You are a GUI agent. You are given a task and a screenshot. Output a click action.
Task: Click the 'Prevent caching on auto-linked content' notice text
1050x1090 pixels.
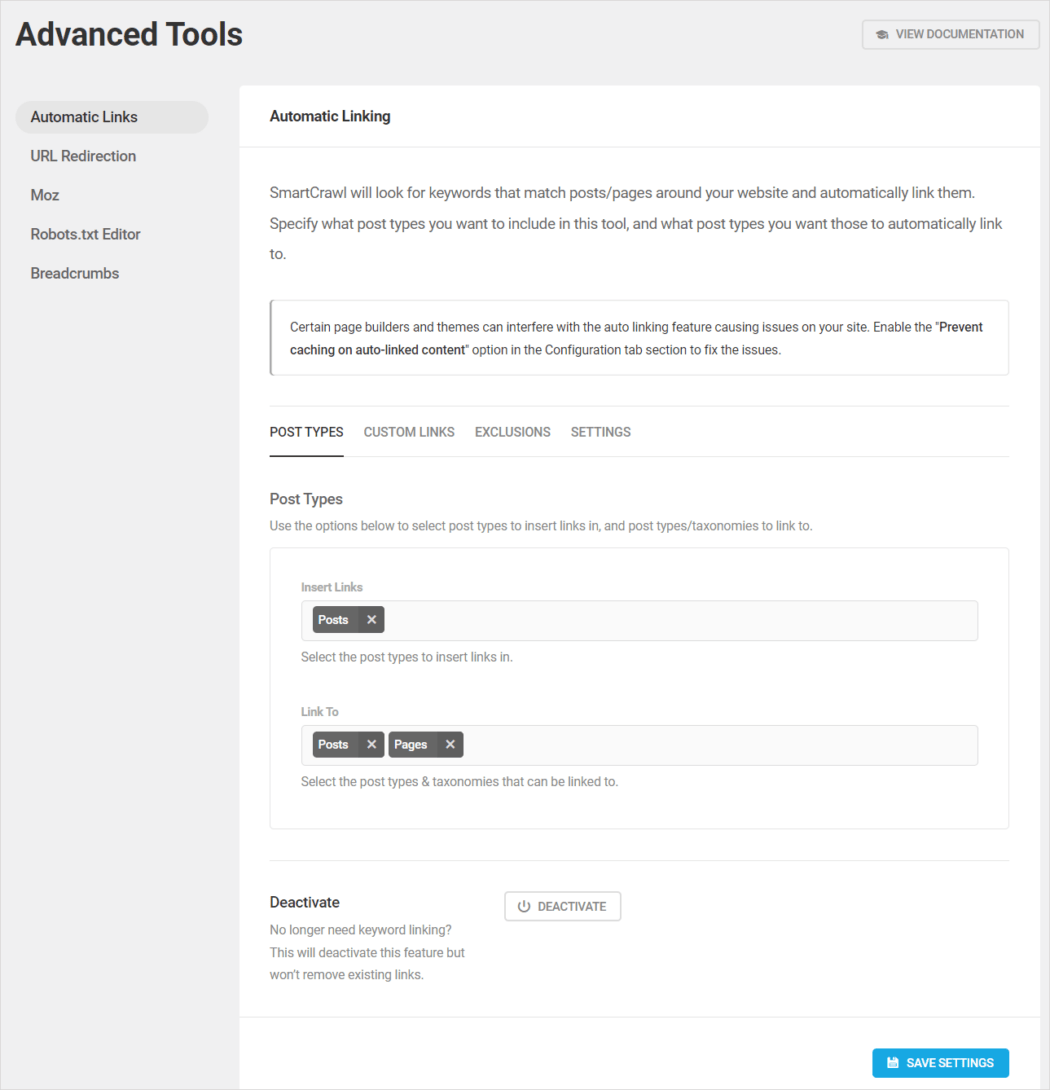pyautogui.click(x=636, y=338)
